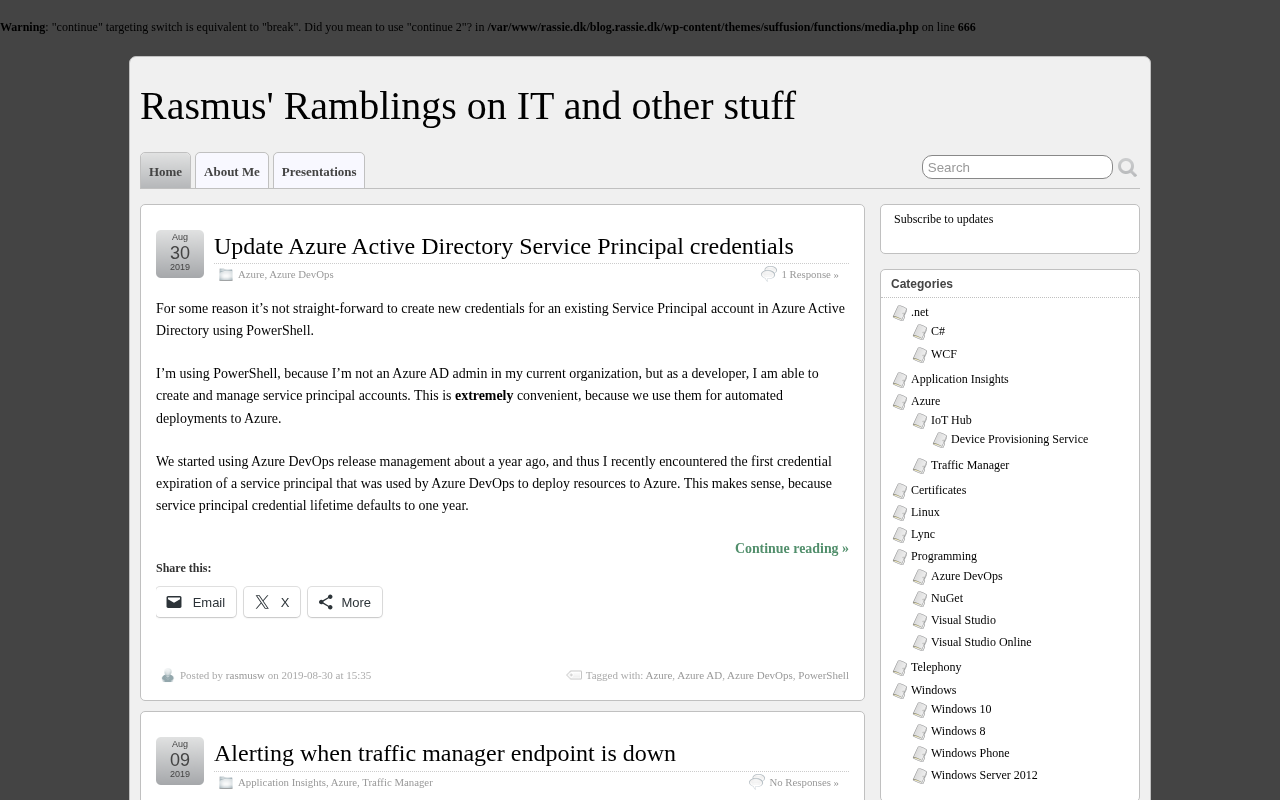Open the Windows Server 2012 category
This screenshot has width=1280, height=800.
[983, 775]
